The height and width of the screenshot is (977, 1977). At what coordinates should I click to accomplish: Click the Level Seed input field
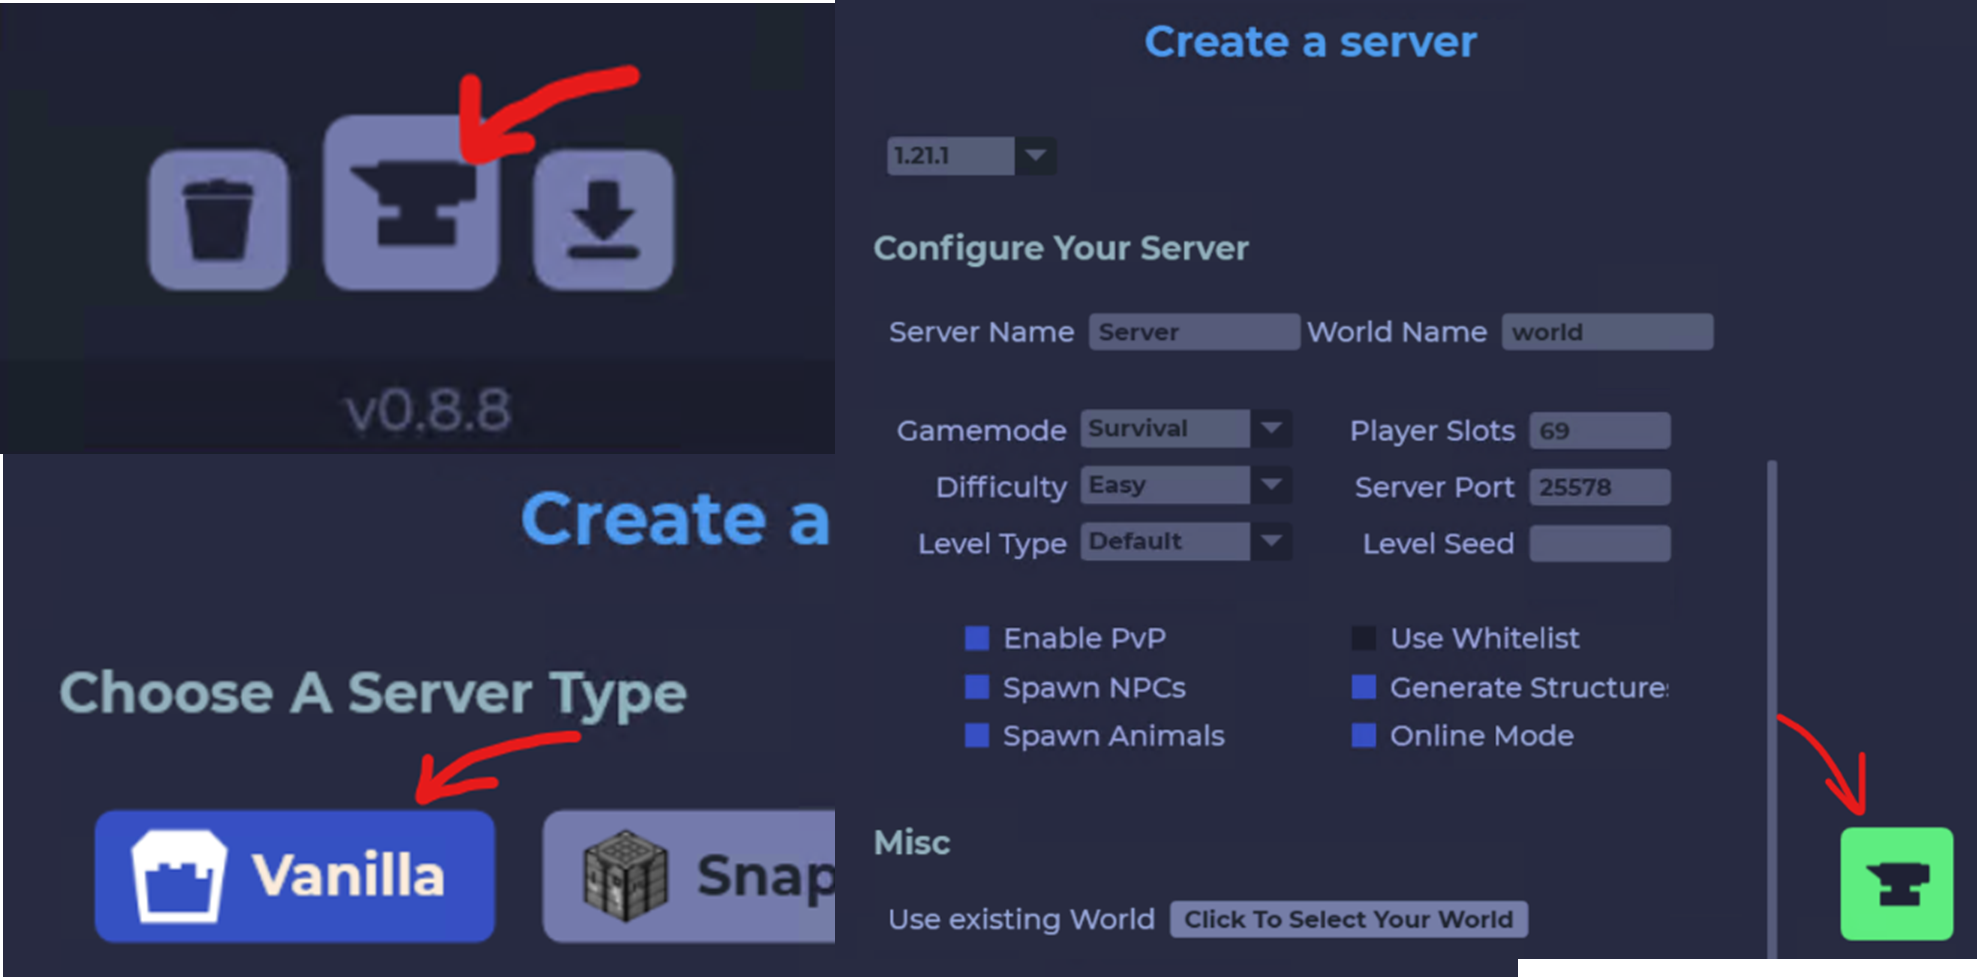(1599, 544)
